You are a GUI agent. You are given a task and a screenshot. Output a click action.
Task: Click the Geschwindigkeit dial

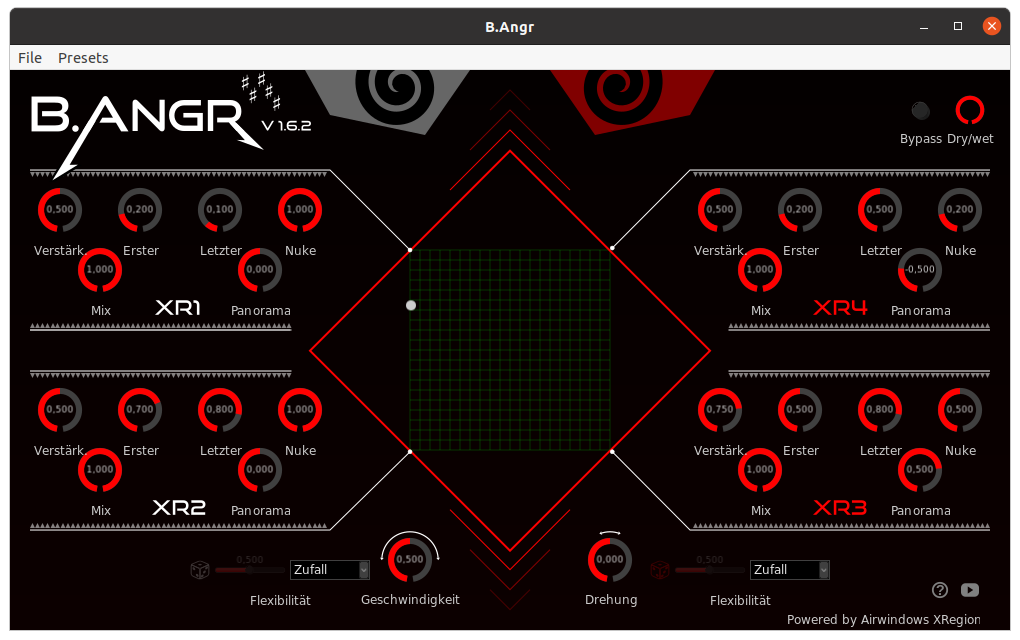coord(410,559)
